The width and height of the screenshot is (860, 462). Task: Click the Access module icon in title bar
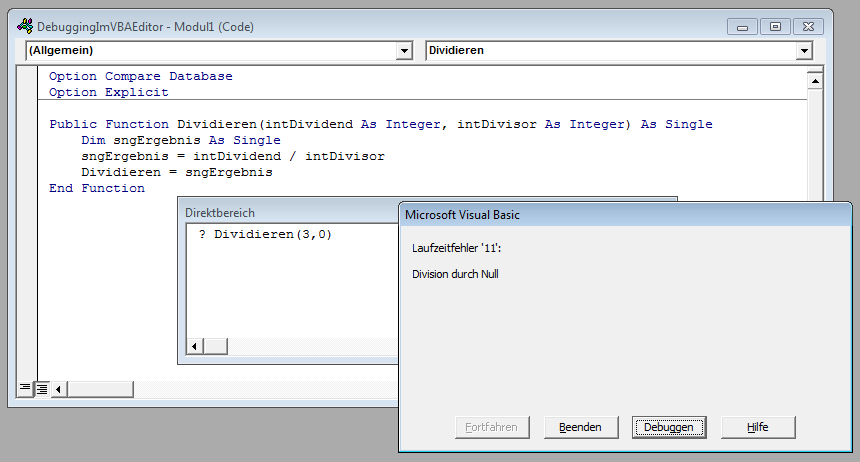(25, 26)
